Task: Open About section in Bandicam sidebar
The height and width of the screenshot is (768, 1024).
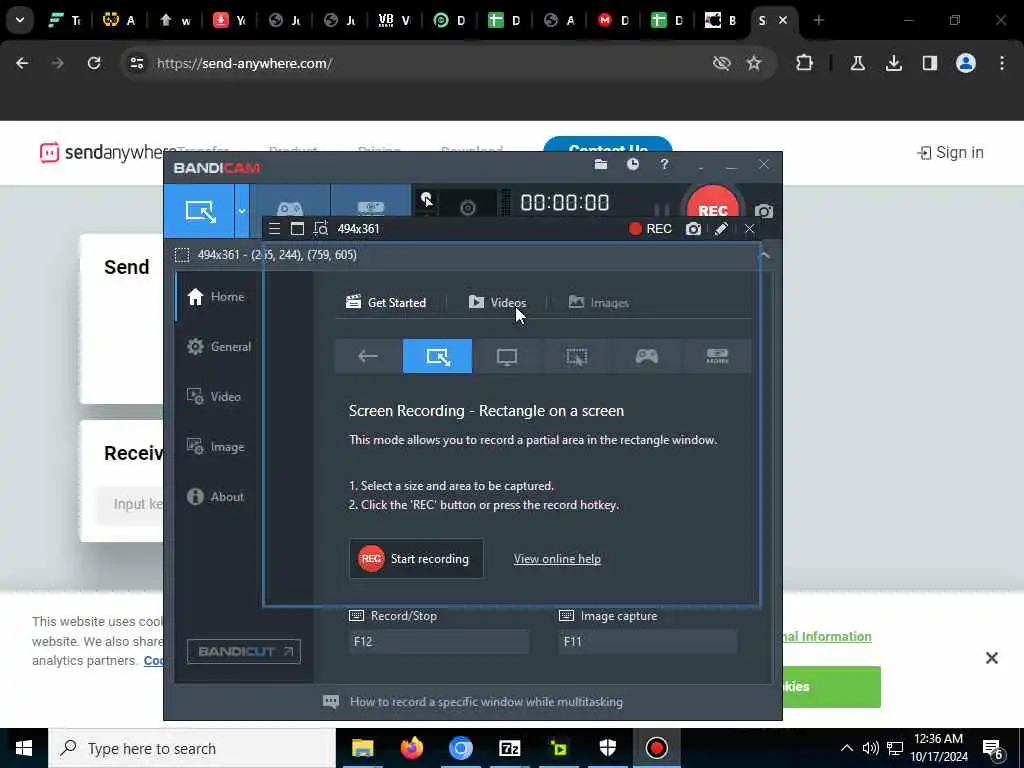Action: tap(216, 497)
